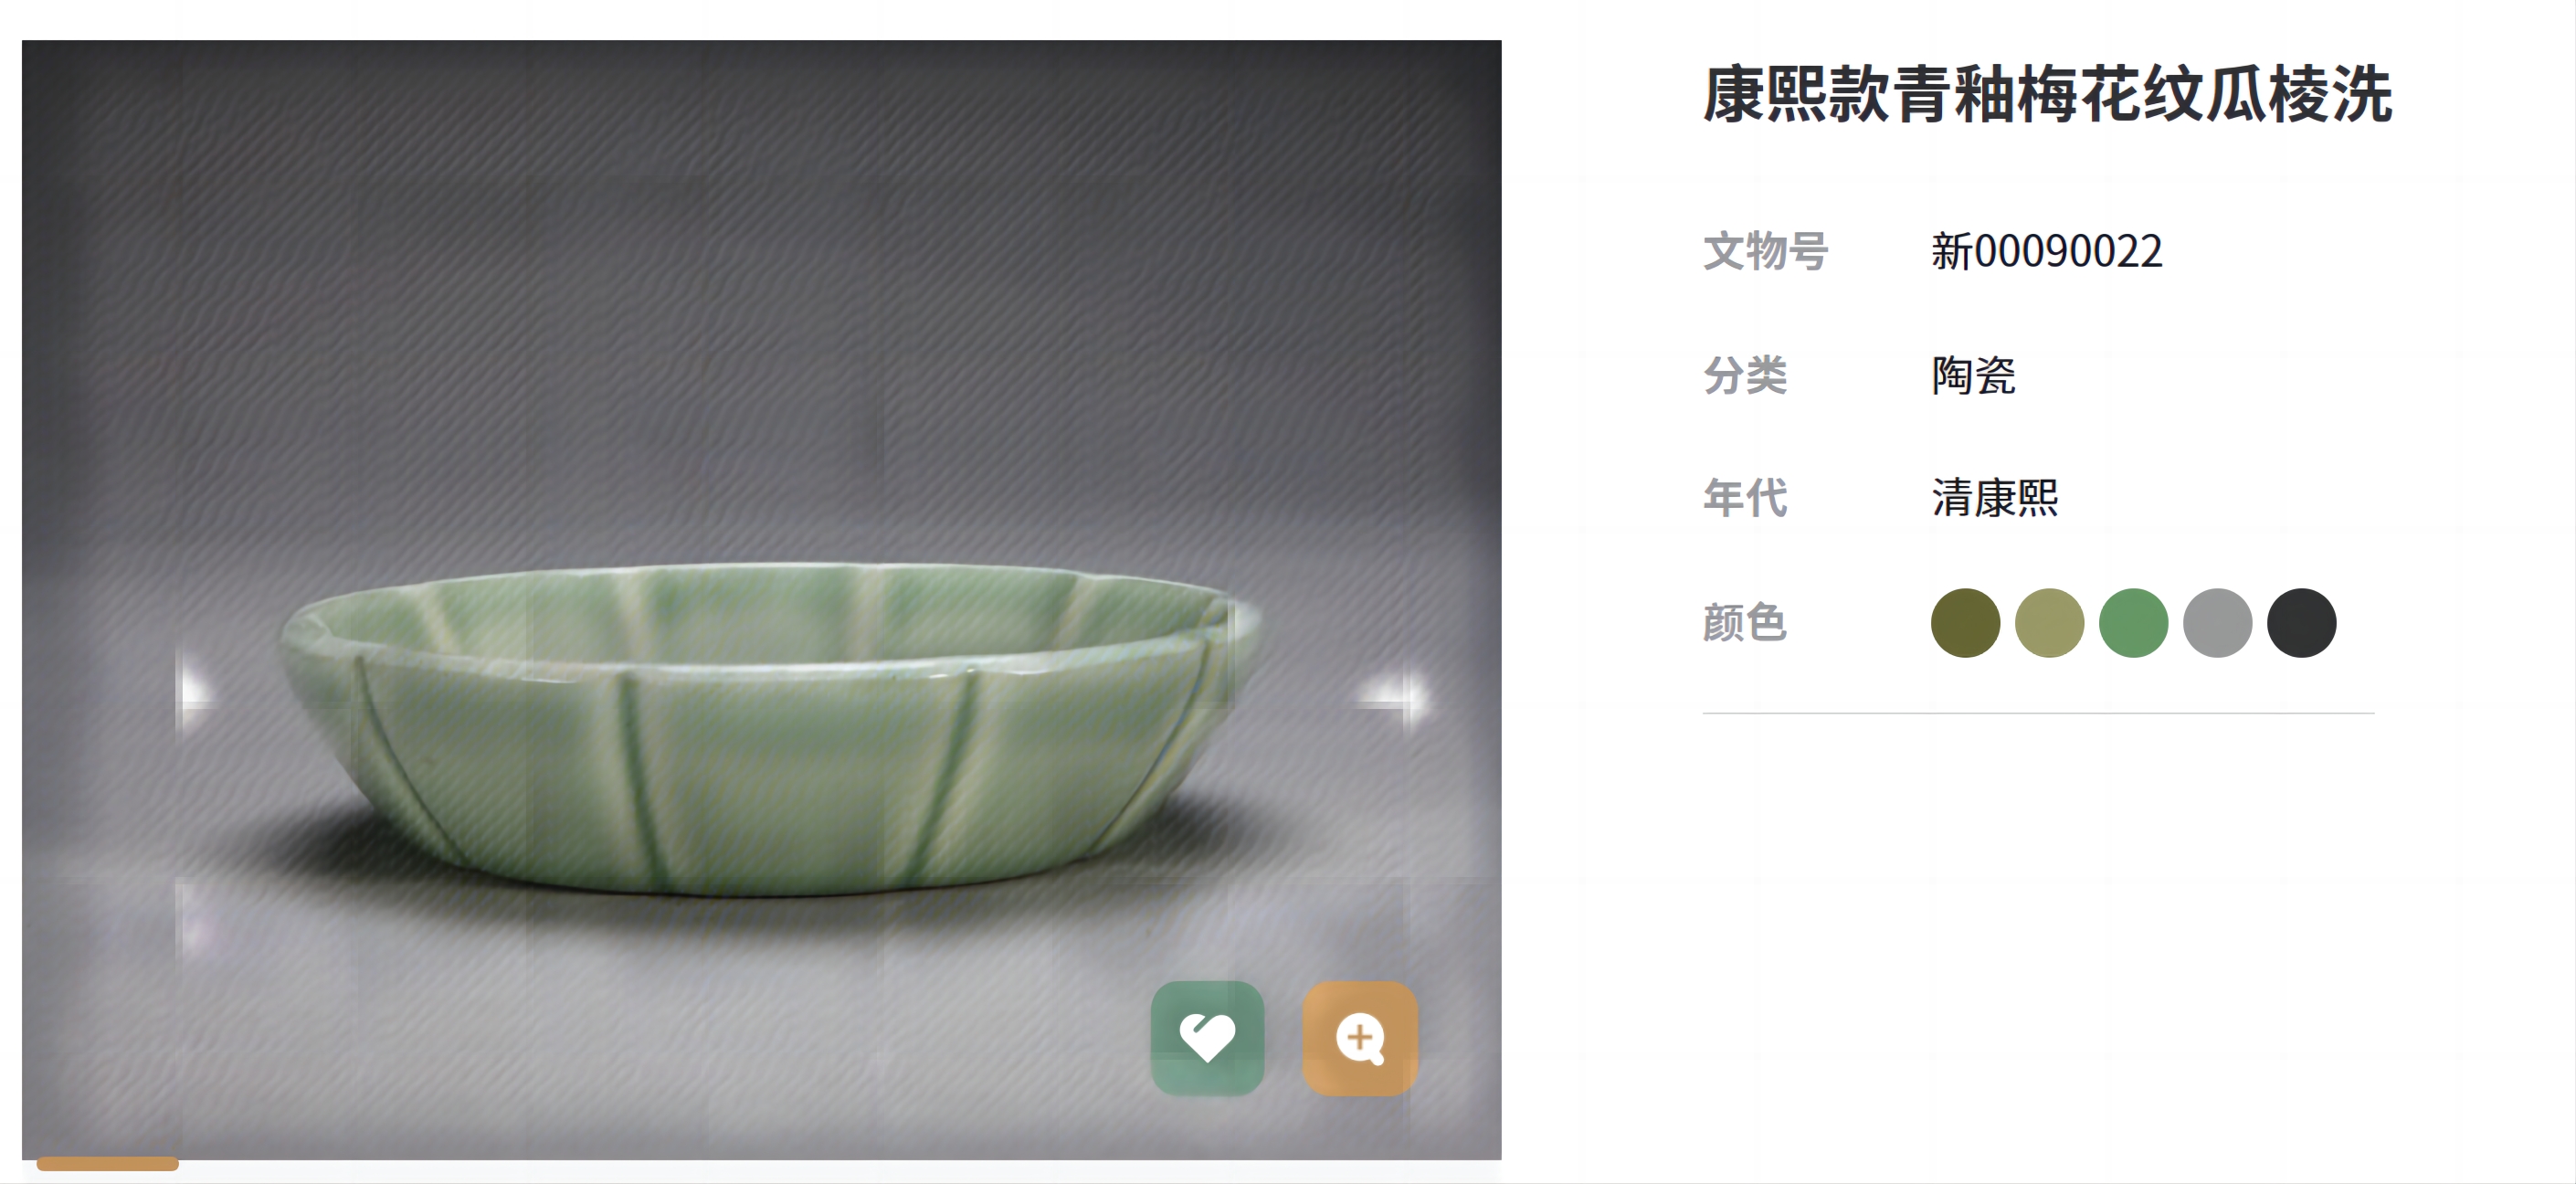Click the orange bar under the image
The height and width of the screenshot is (1184, 2576).
click(x=108, y=1163)
